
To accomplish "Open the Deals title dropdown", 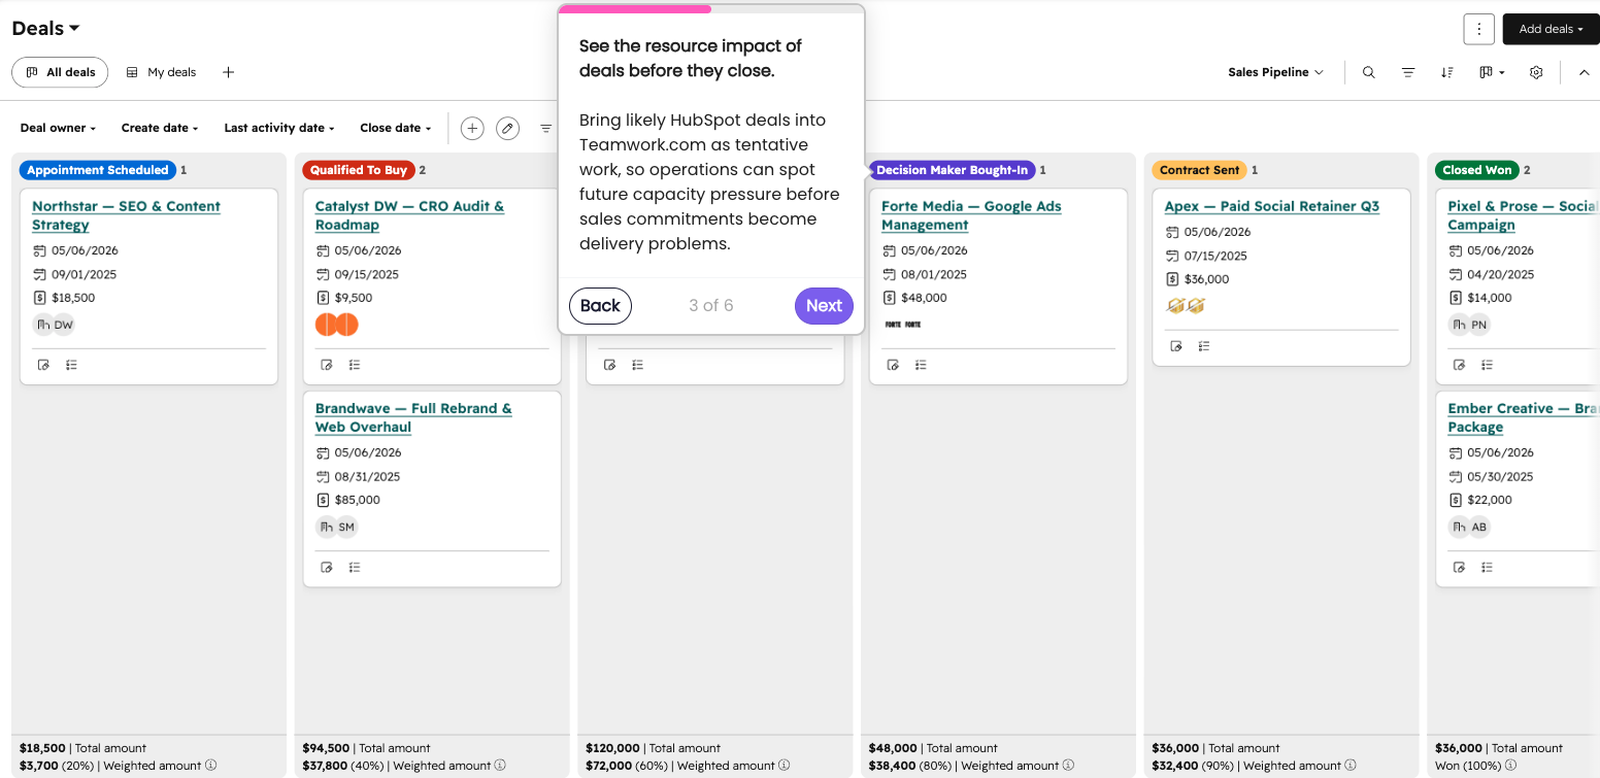I will (x=46, y=28).
